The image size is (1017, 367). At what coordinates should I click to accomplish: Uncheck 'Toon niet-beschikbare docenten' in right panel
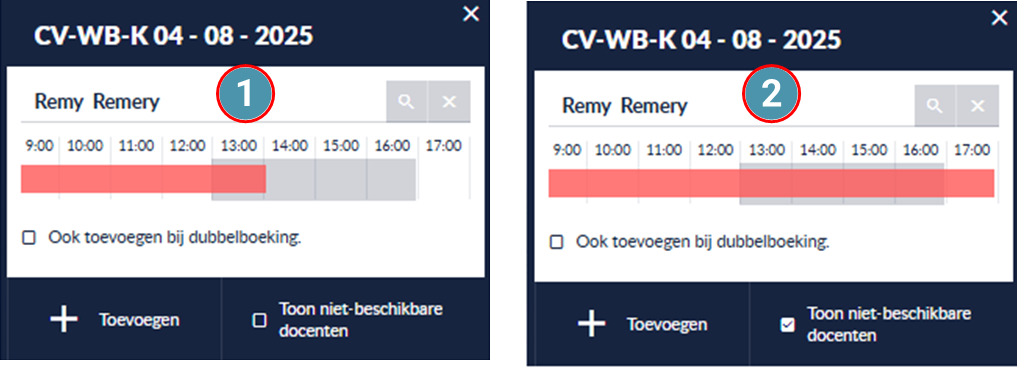787,325
